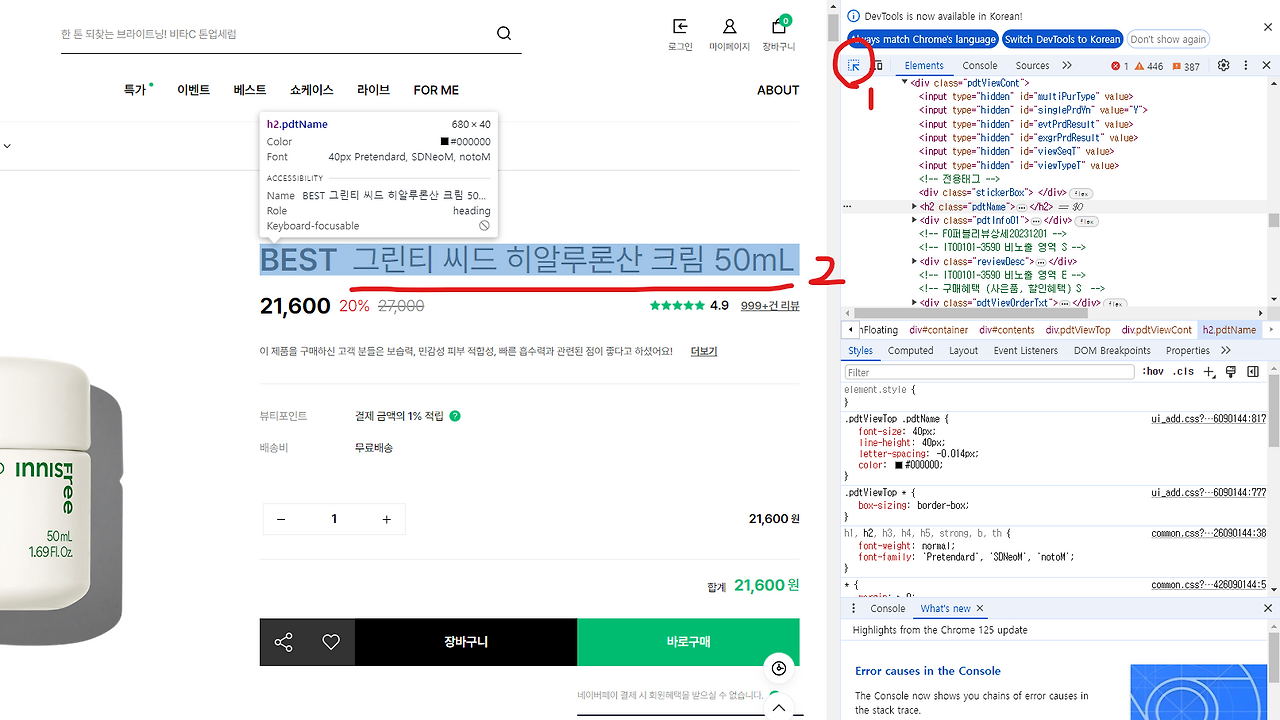Click the search magnifier on the shopping site
This screenshot has height=720, width=1280.
pos(503,33)
